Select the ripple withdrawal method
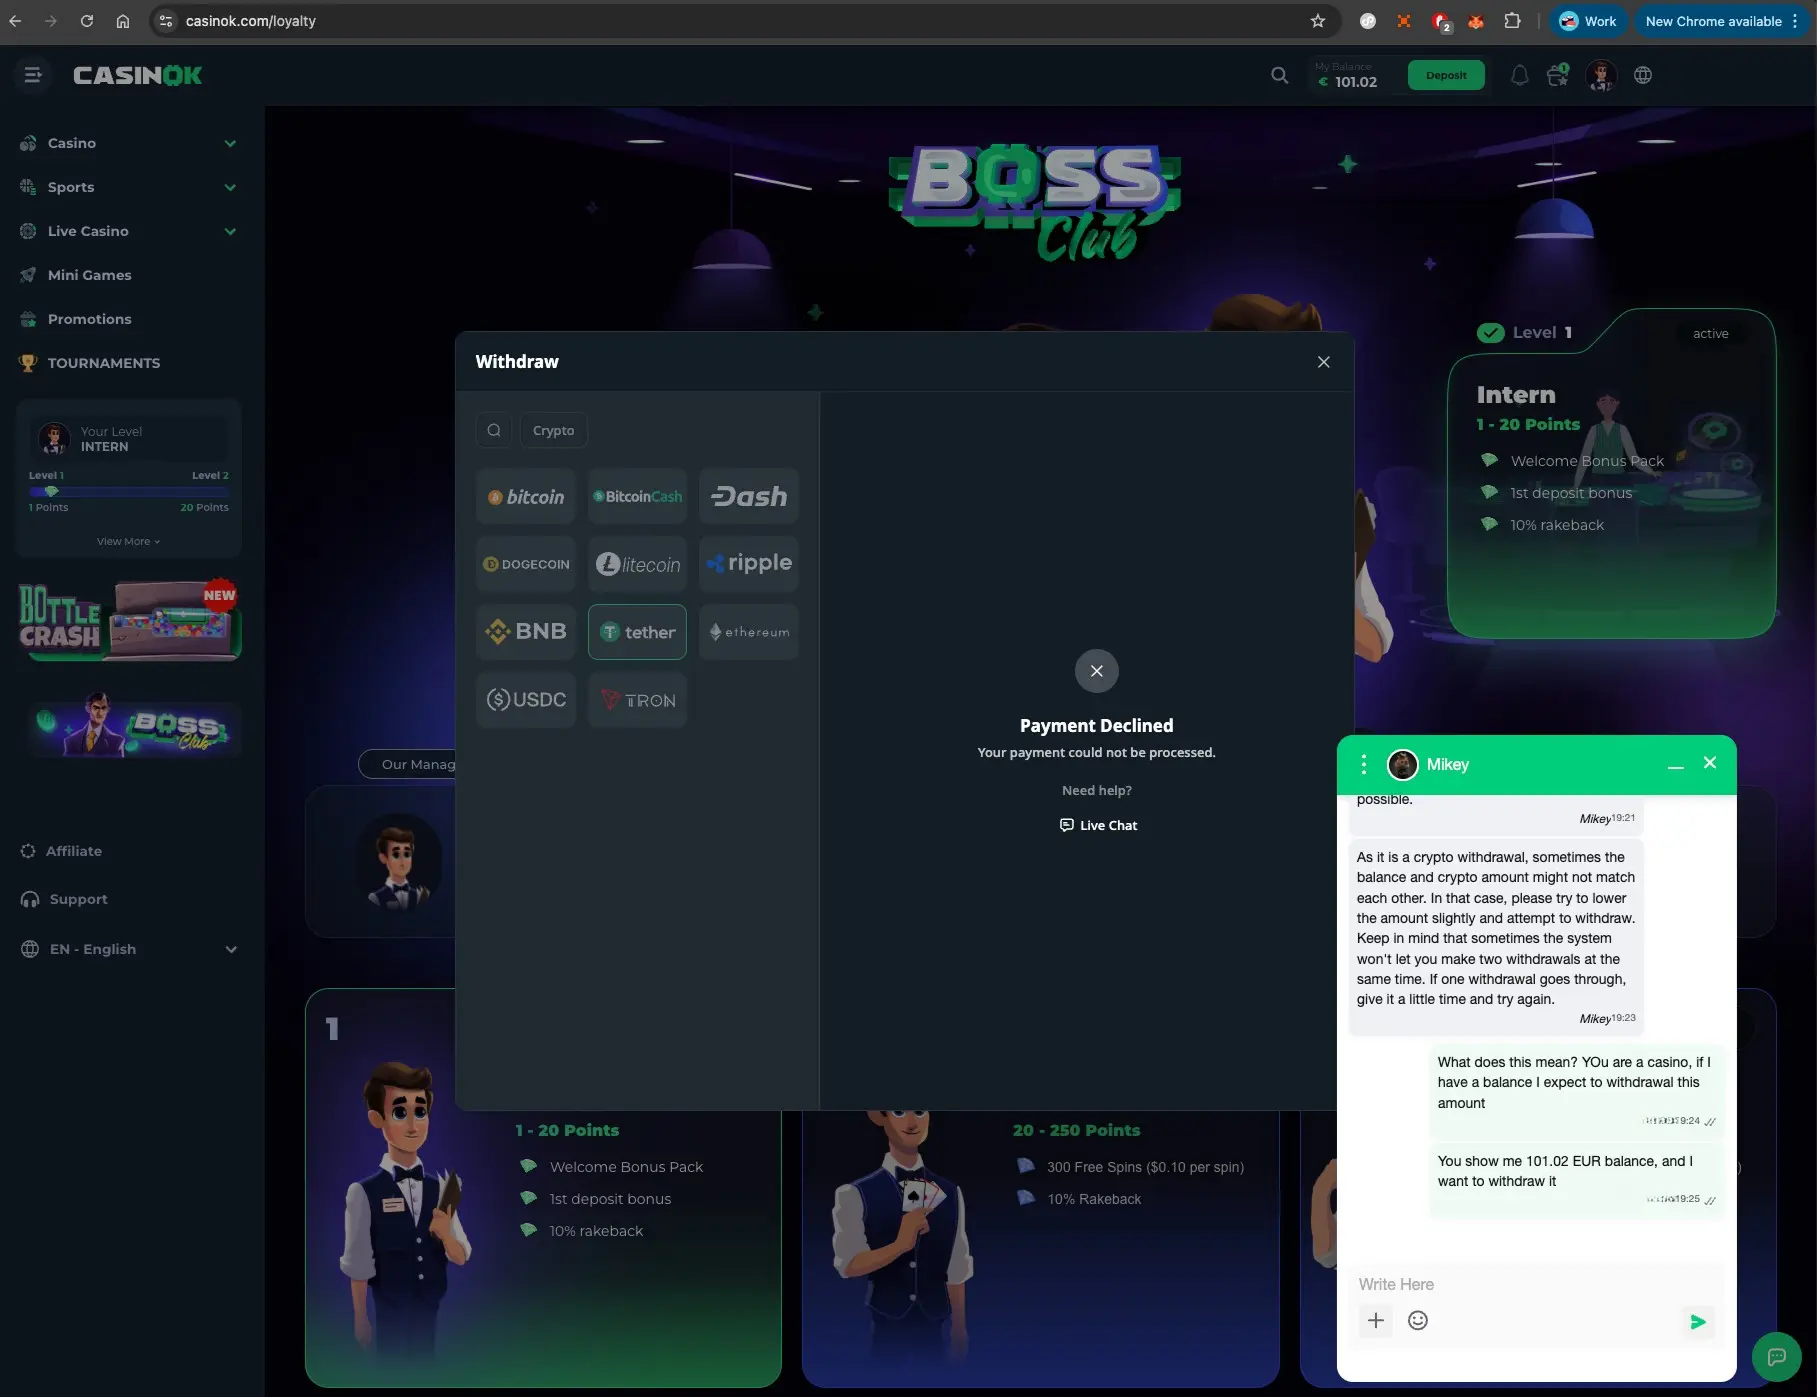 (749, 564)
